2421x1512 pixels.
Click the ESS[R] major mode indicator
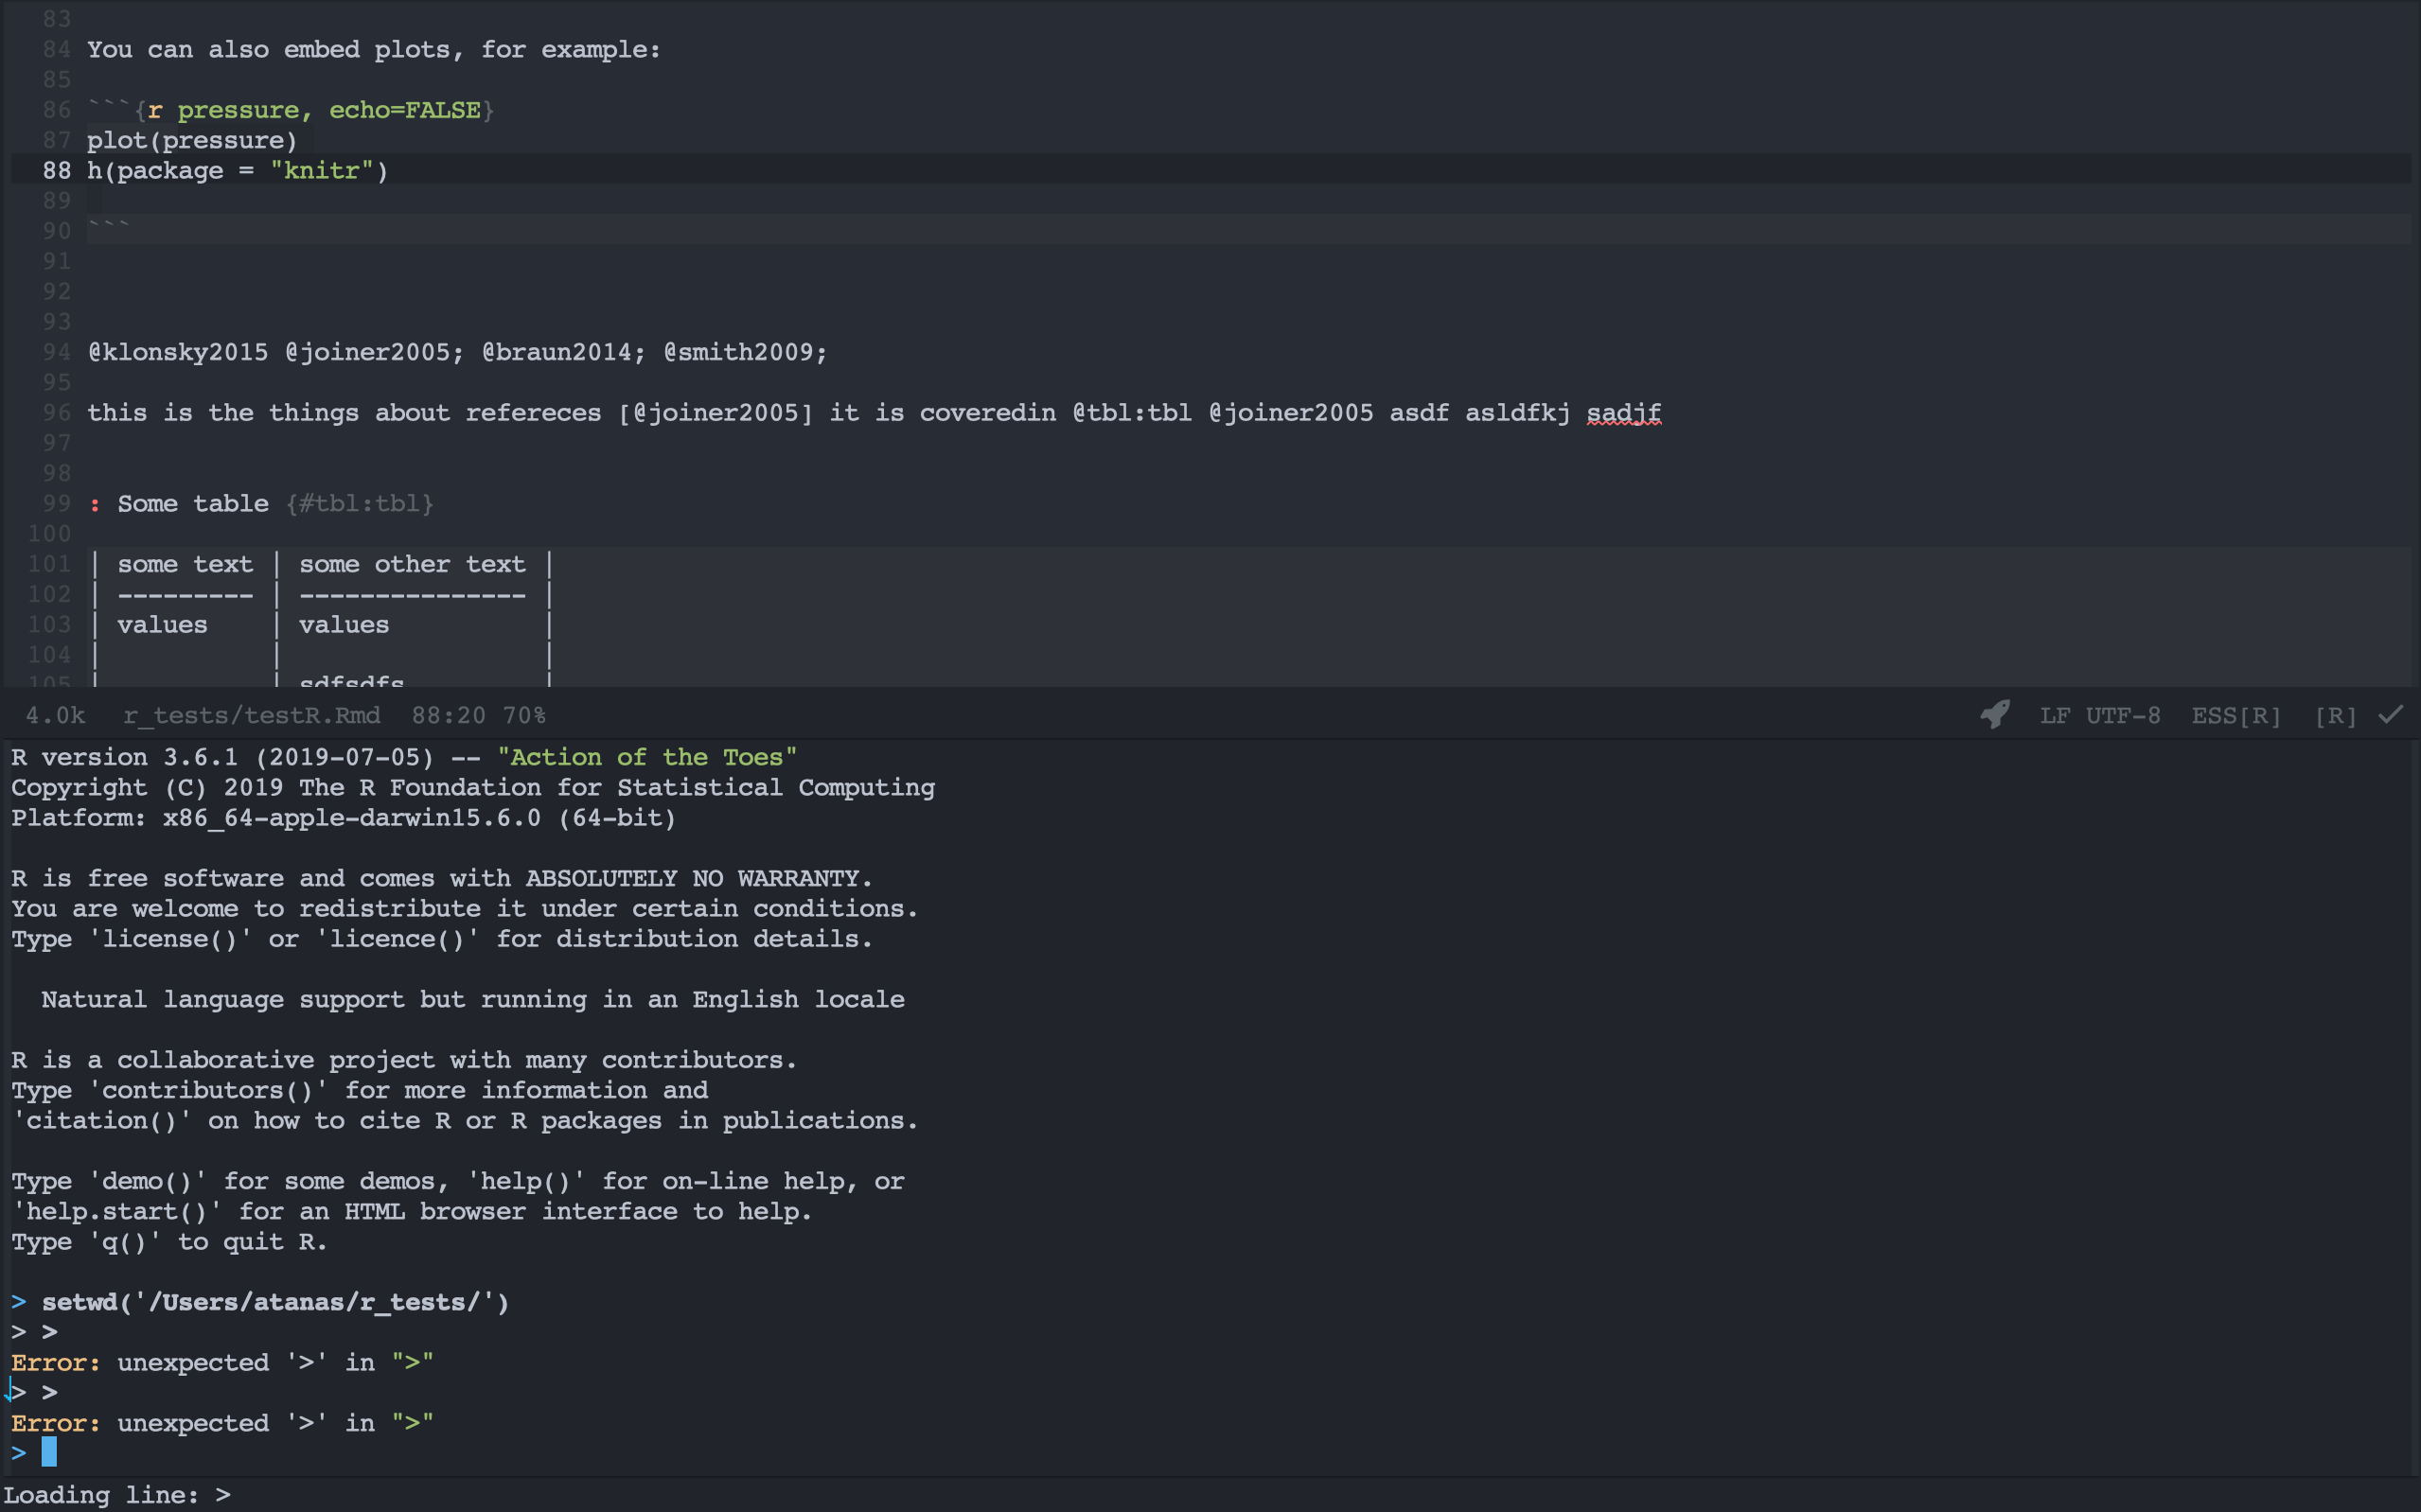point(2235,715)
